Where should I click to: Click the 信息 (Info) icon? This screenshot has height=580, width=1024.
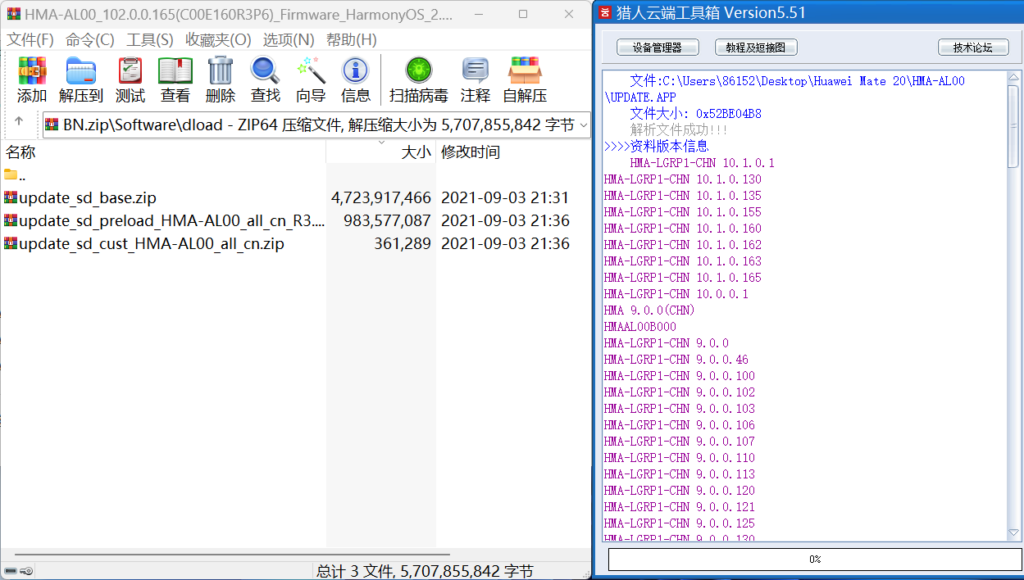[355, 71]
